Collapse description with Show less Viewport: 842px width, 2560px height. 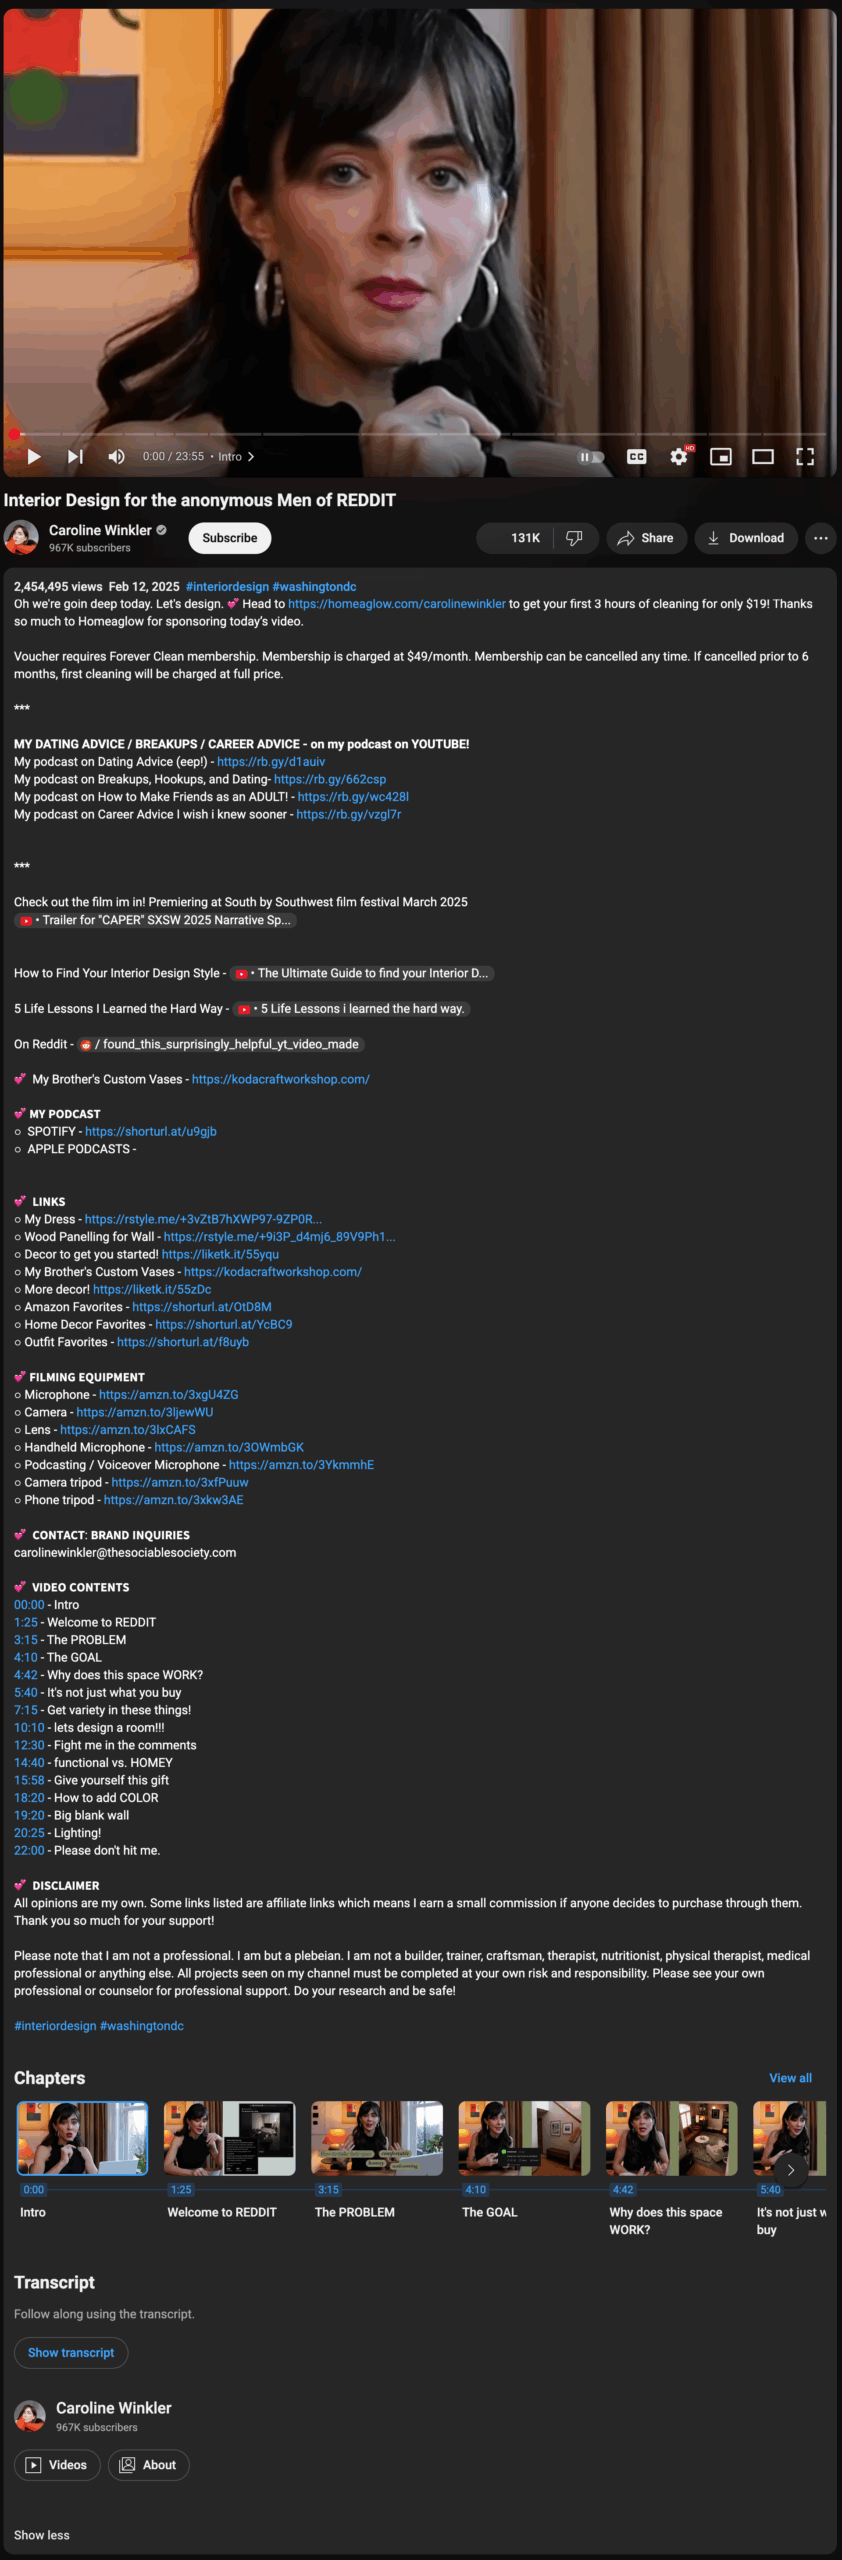[x=42, y=2535]
